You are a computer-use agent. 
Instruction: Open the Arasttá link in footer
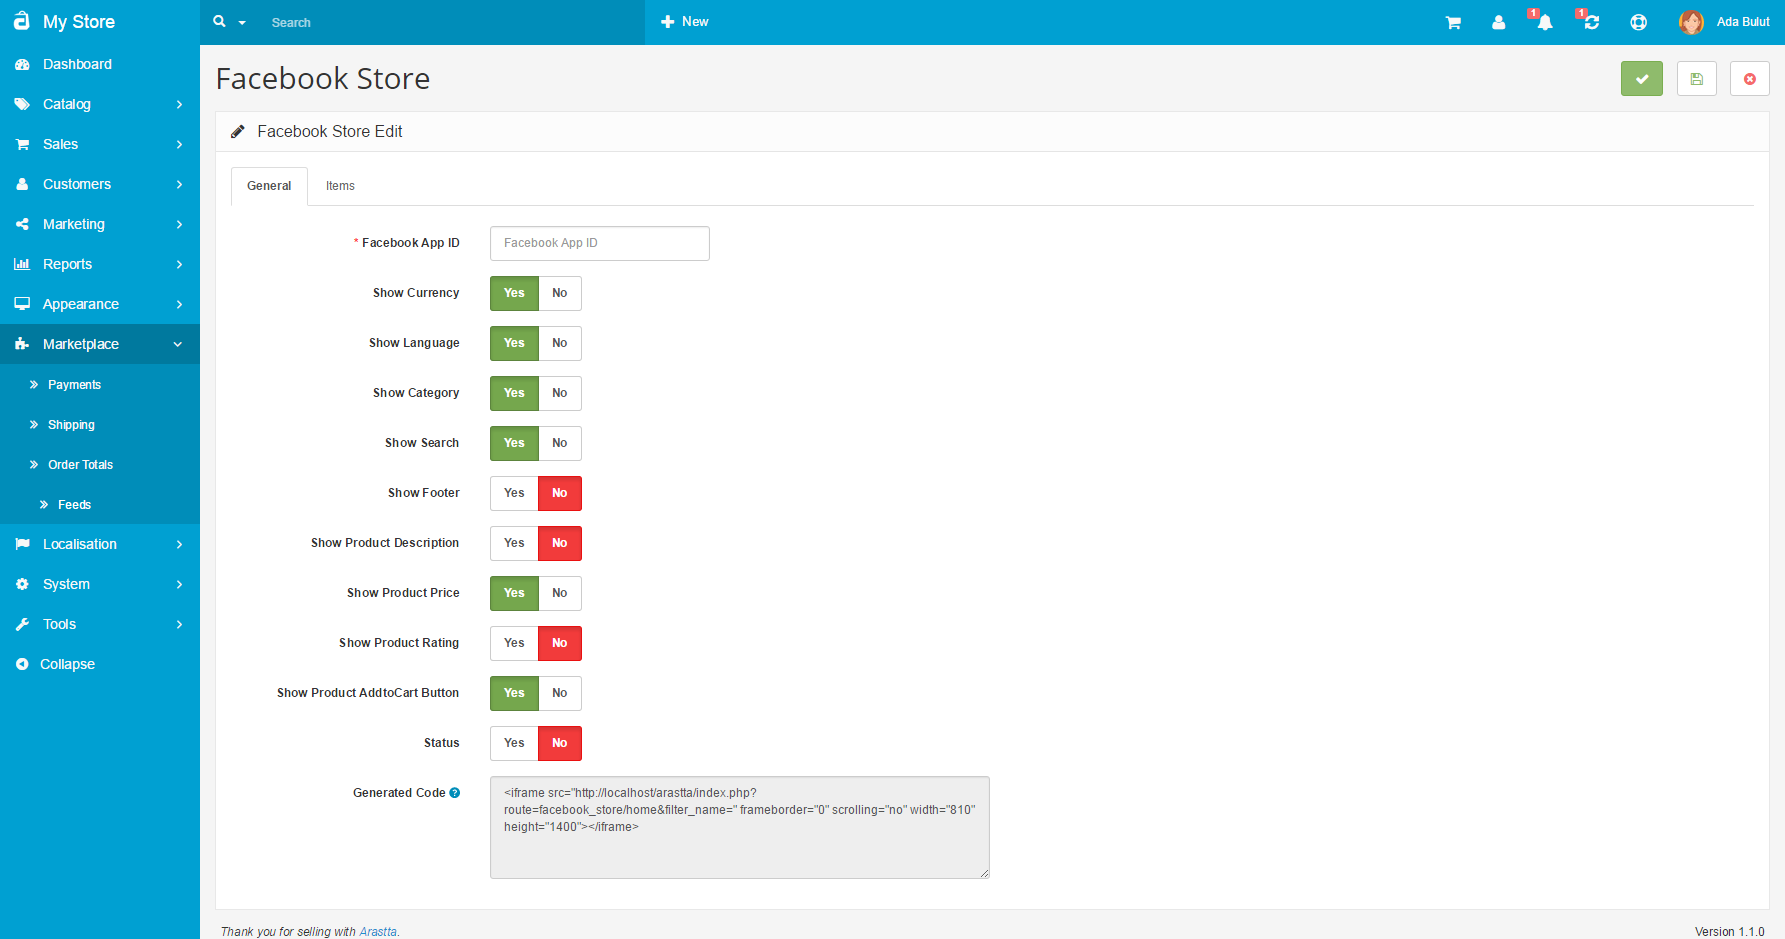point(378,931)
